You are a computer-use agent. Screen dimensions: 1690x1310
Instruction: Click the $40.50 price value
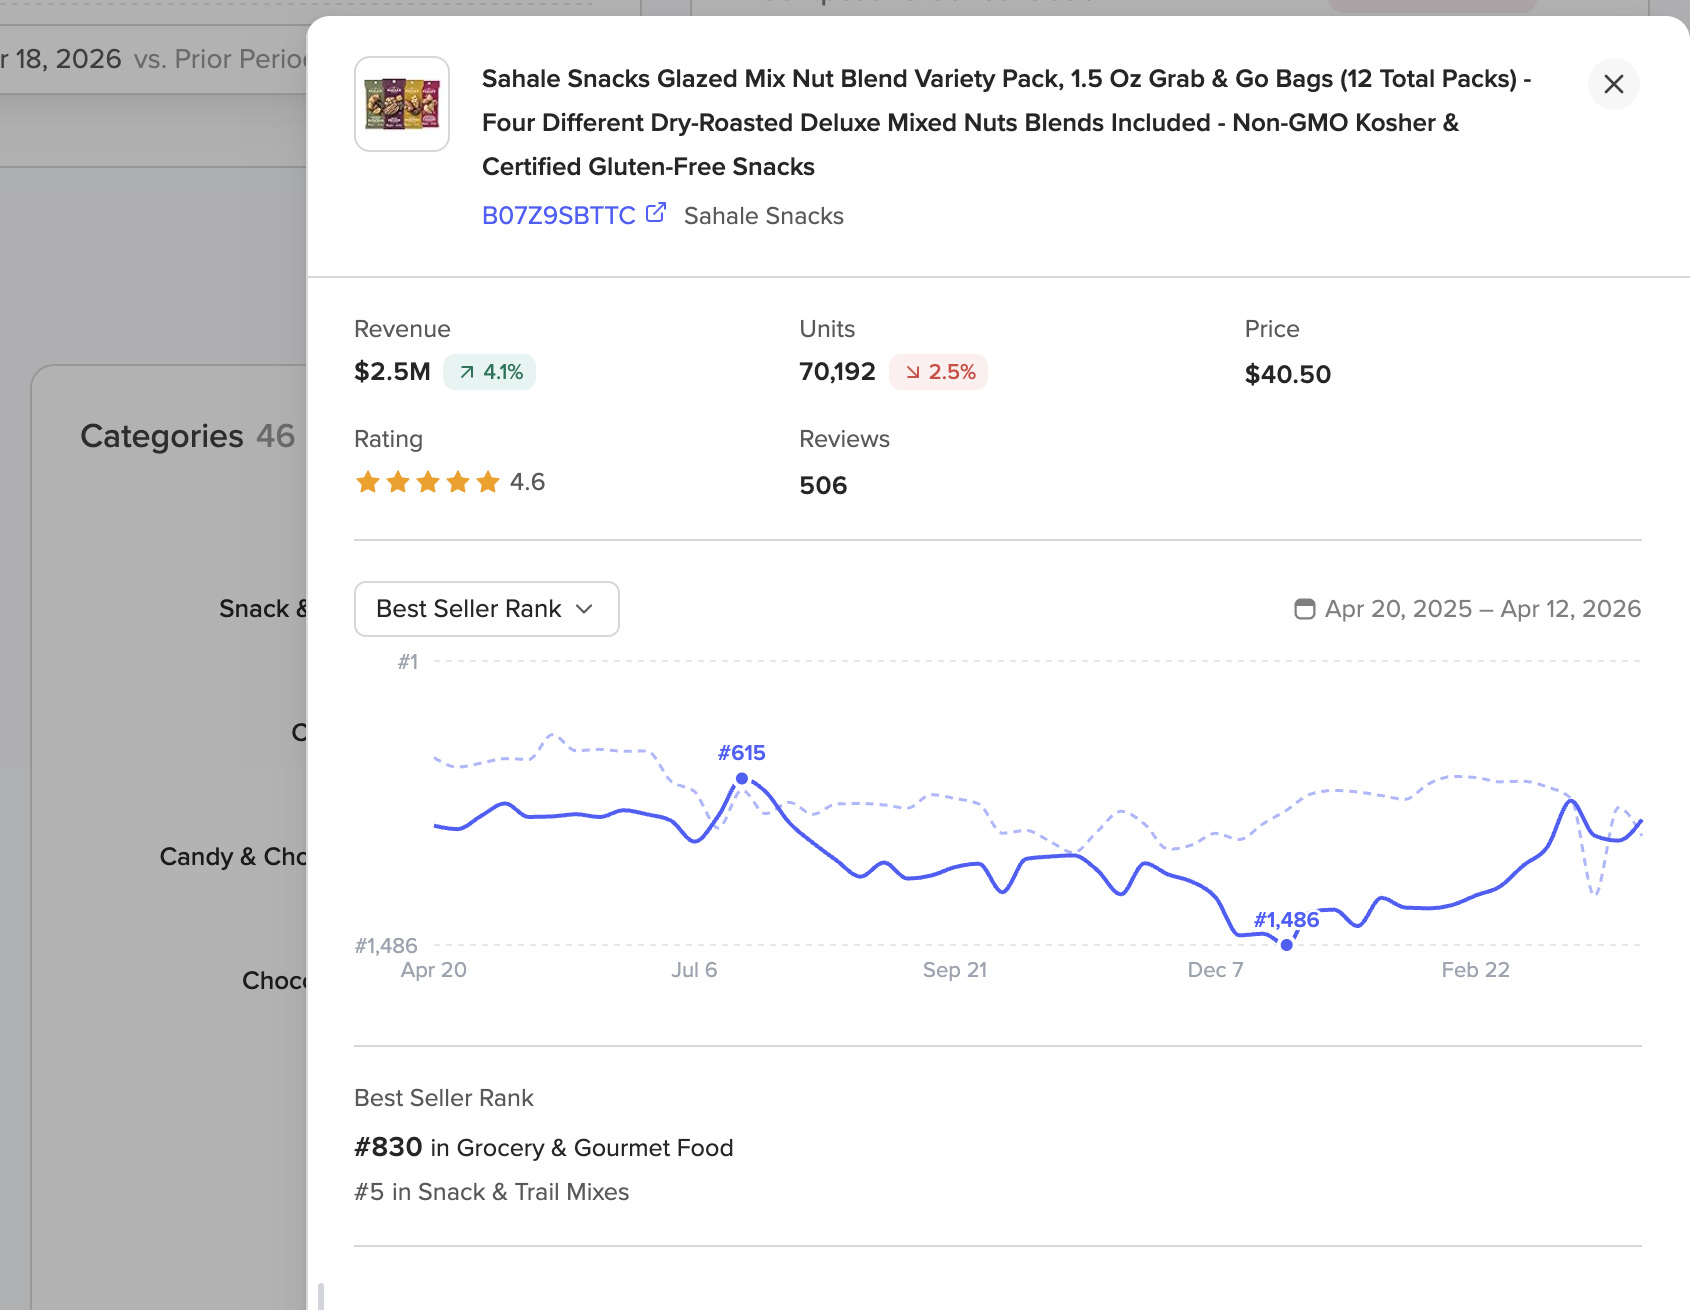[1288, 375]
